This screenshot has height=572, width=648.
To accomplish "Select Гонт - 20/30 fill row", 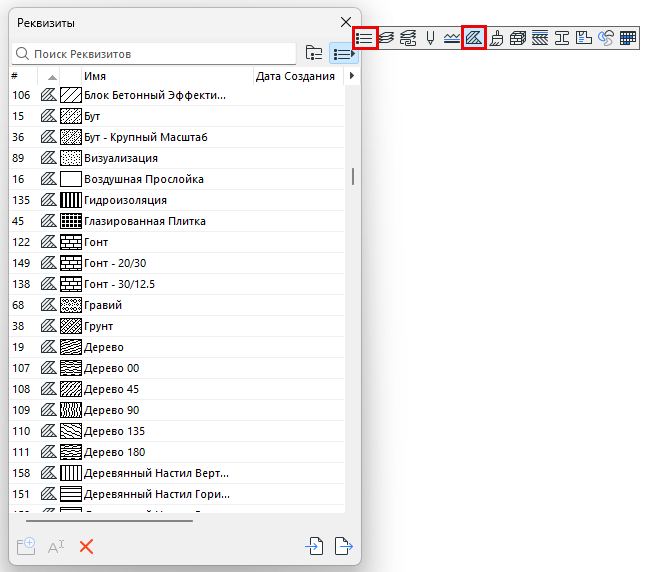I will [x=177, y=263].
